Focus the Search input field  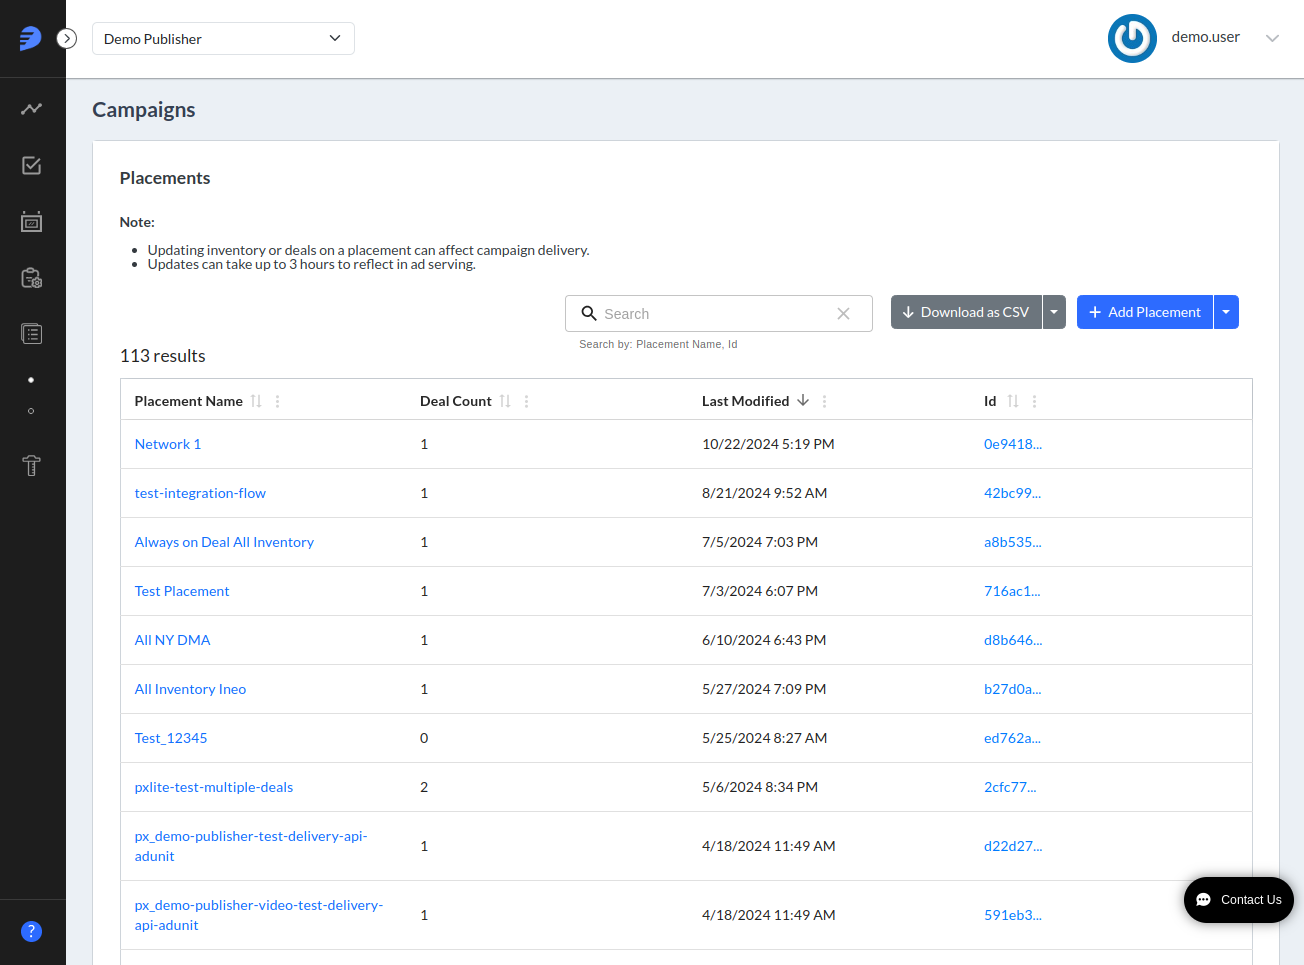coord(719,314)
